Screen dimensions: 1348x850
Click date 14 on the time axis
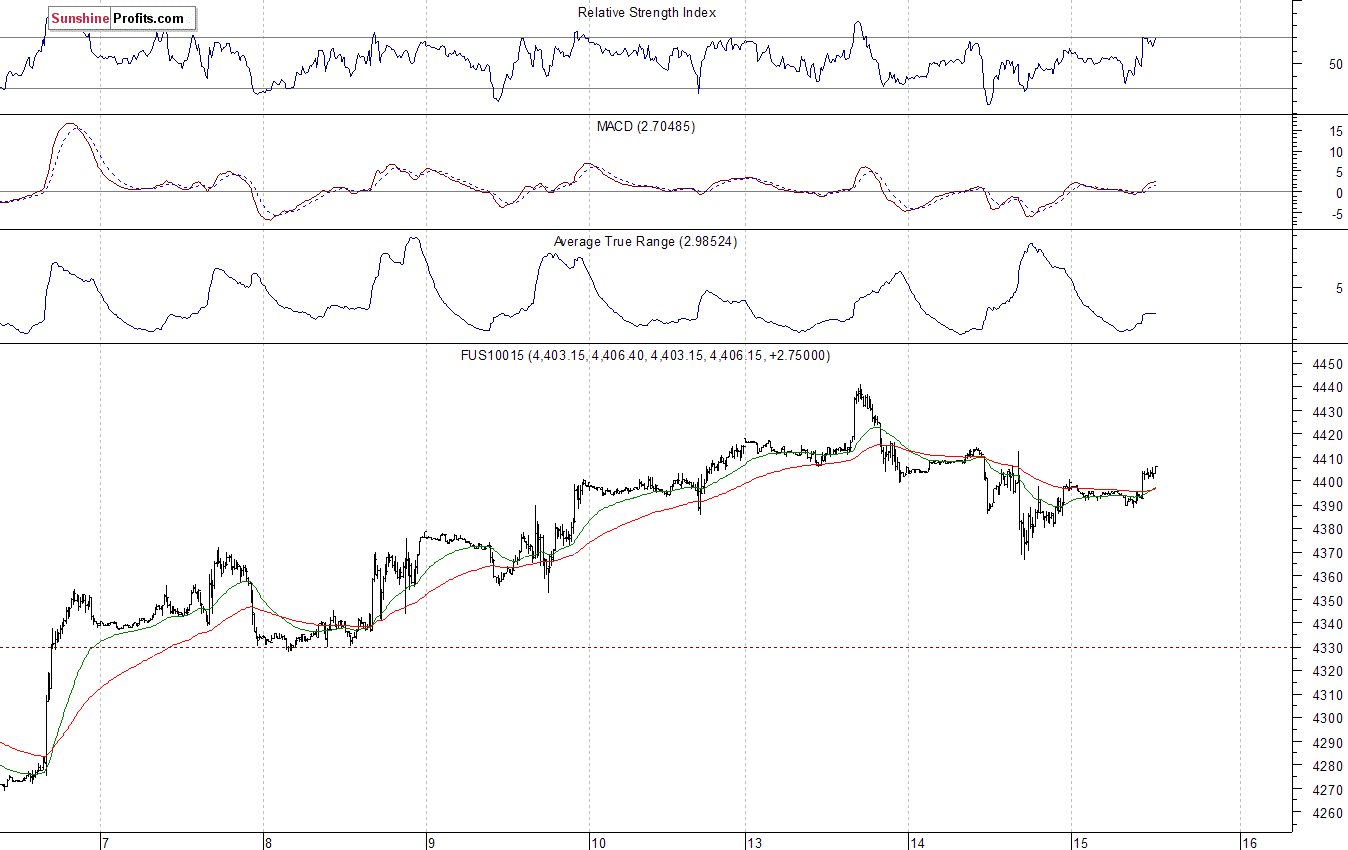coord(918,842)
